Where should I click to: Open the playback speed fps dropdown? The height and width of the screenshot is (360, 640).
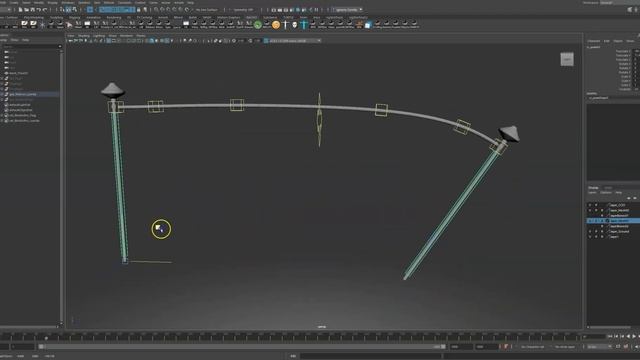[x=599, y=347]
